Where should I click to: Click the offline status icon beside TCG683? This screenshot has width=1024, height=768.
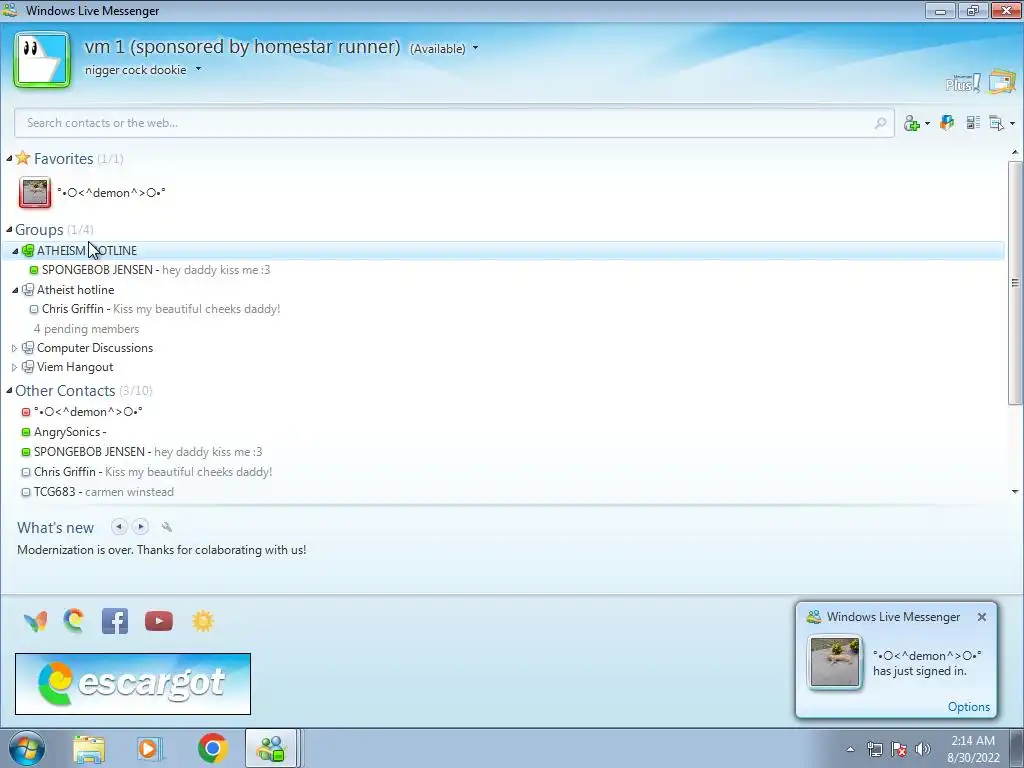[x=26, y=492]
